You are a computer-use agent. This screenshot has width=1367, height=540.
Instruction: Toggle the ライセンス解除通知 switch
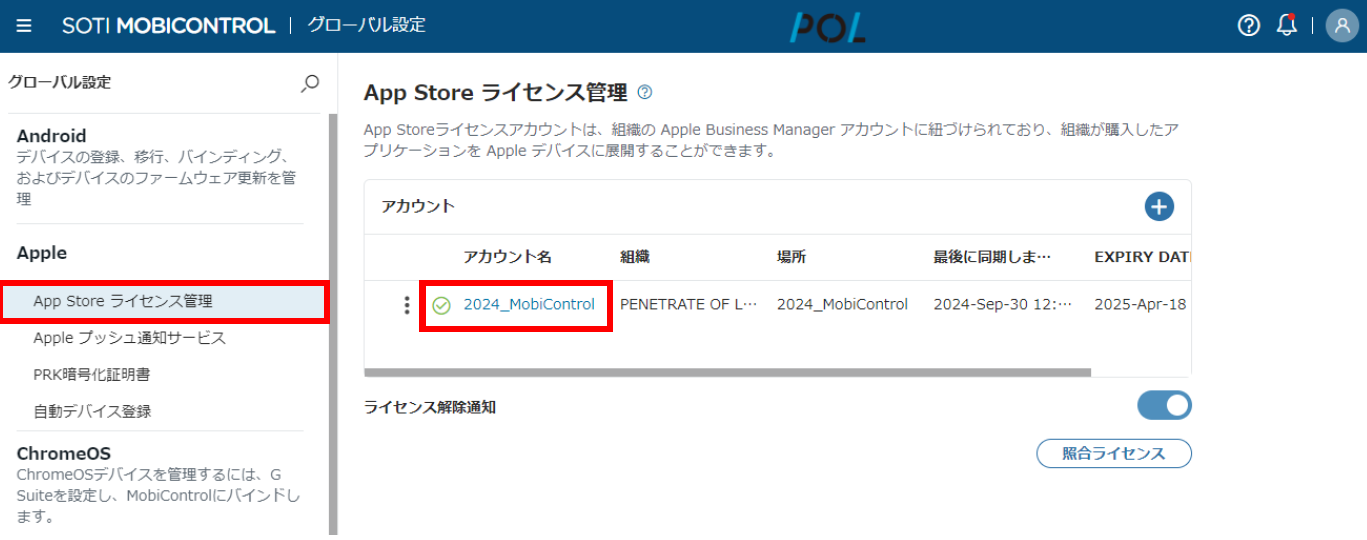[x=1164, y=405]
